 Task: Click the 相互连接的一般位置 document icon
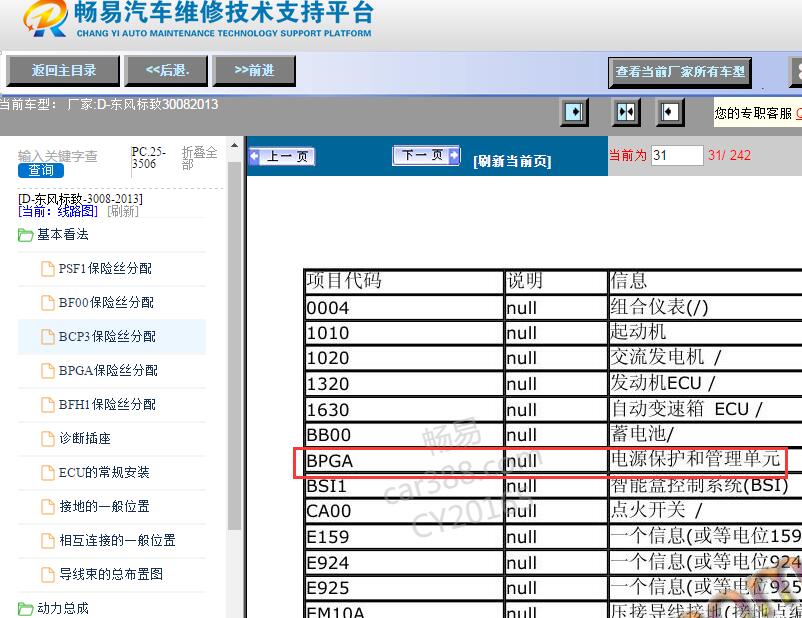coord(48,540)
